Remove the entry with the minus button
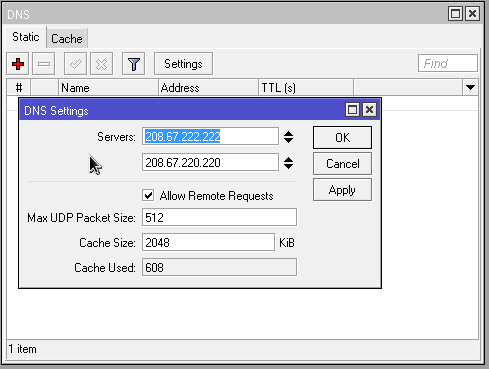The image size is (489, 369). click(x=44, y=64)
